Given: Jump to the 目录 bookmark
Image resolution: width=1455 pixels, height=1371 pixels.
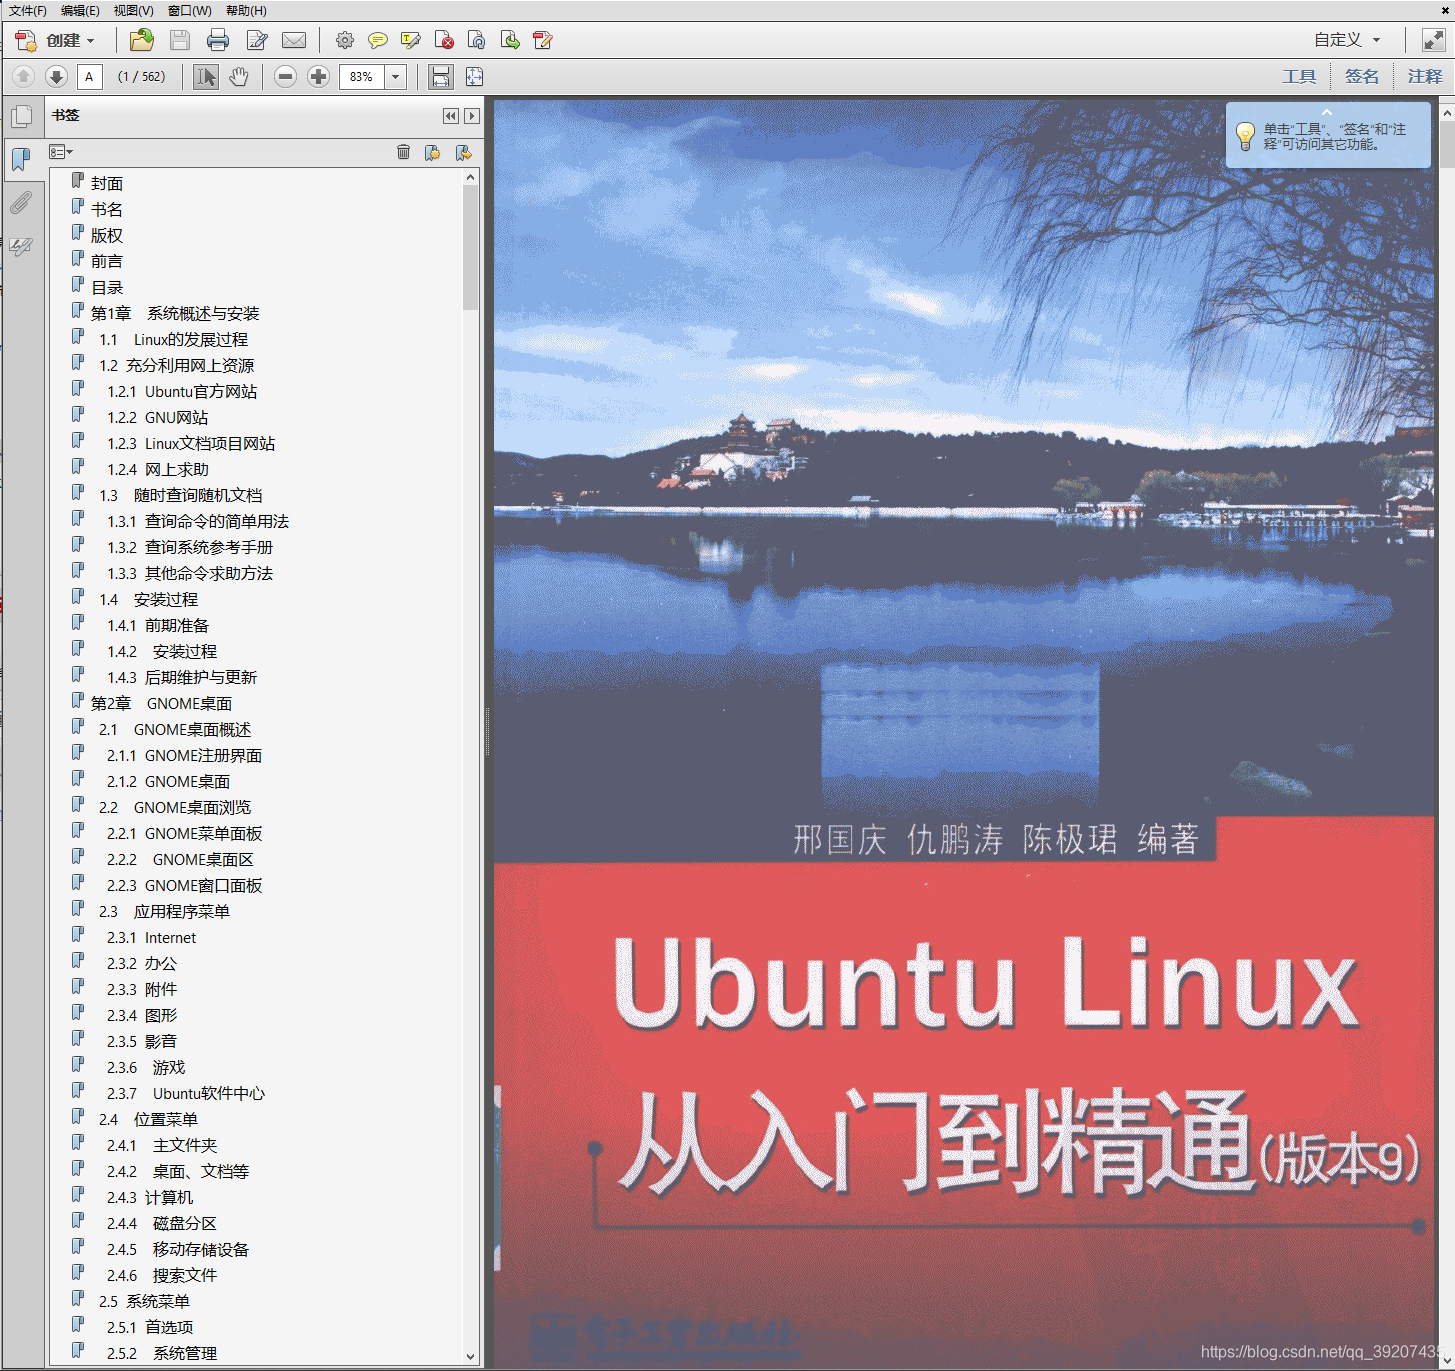Looking at the screenshot, I should [107, 287].
